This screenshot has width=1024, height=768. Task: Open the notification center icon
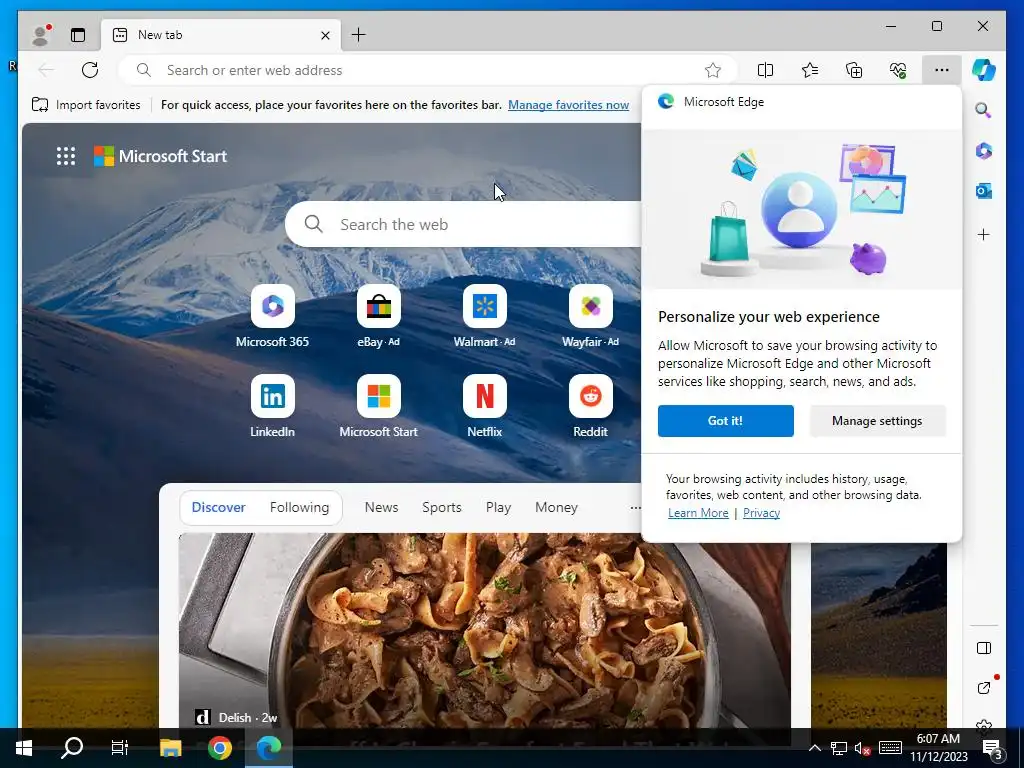(993, 749)
